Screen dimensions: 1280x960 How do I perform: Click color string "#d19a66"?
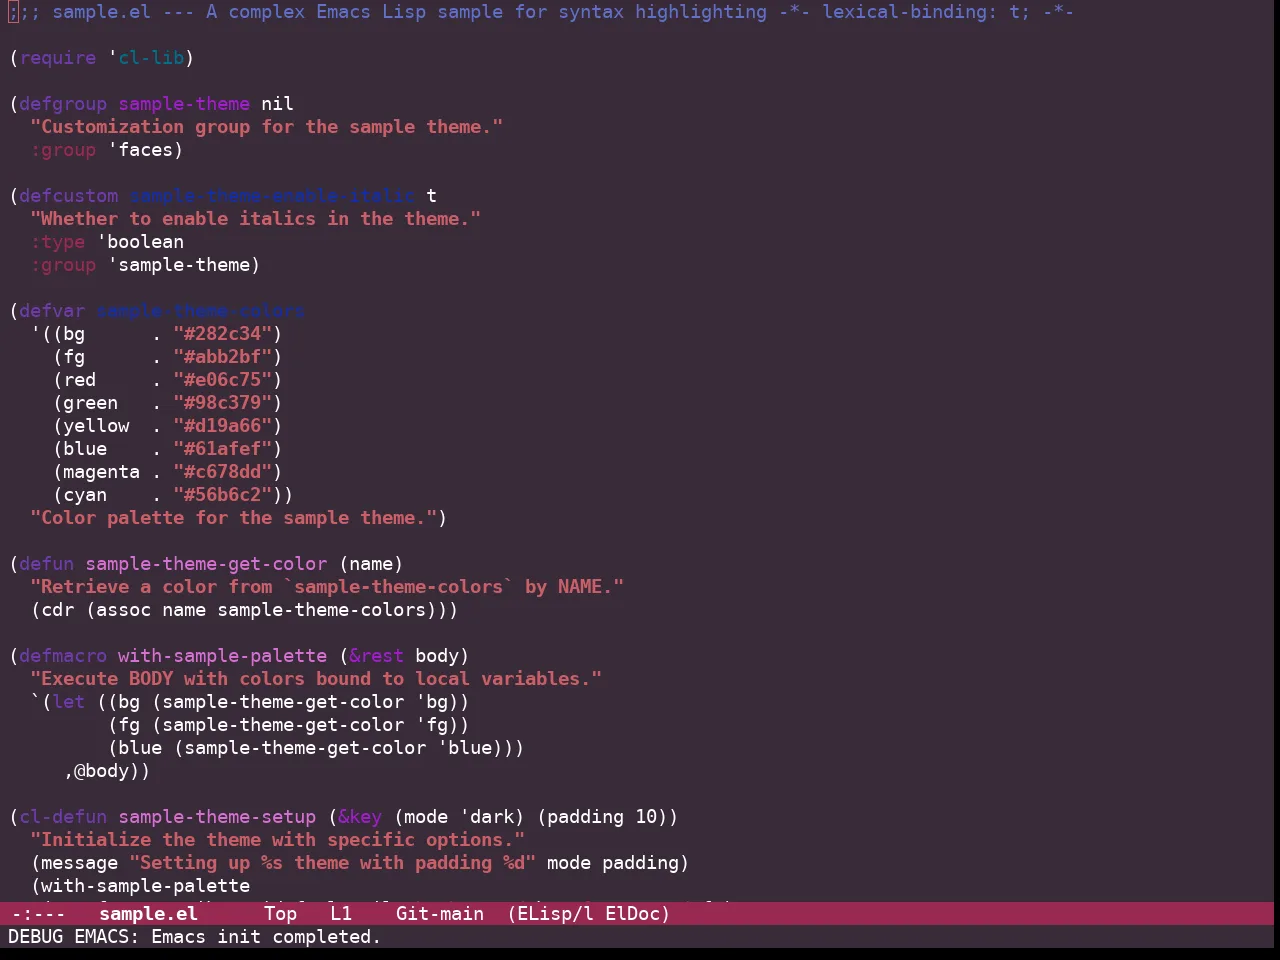pos(223,426)
